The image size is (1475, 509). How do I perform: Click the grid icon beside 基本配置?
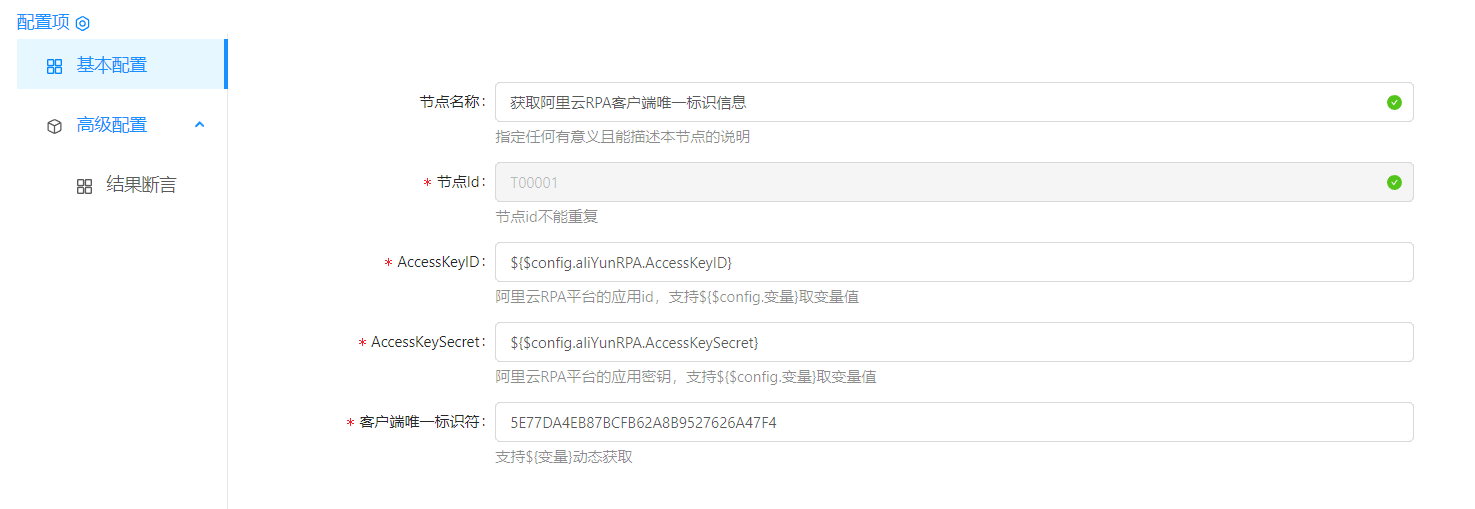[55, 66]
